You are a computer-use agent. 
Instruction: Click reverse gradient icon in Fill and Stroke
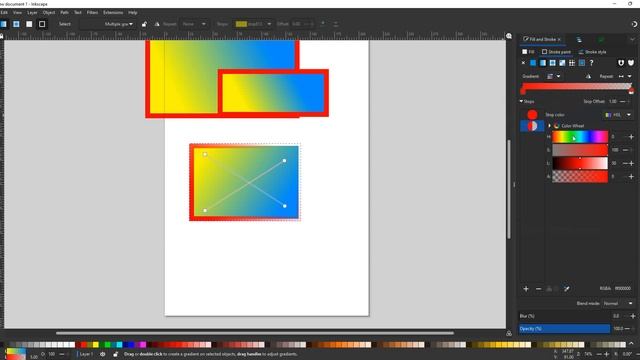[588, 76]
